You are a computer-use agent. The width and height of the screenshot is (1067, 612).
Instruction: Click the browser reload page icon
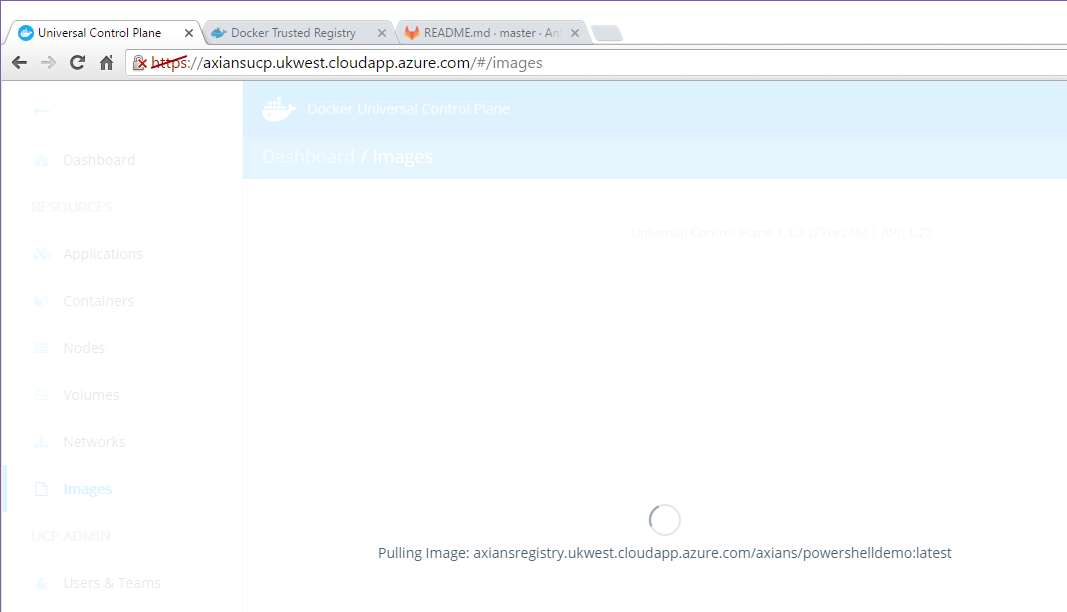tap(77, 63)
